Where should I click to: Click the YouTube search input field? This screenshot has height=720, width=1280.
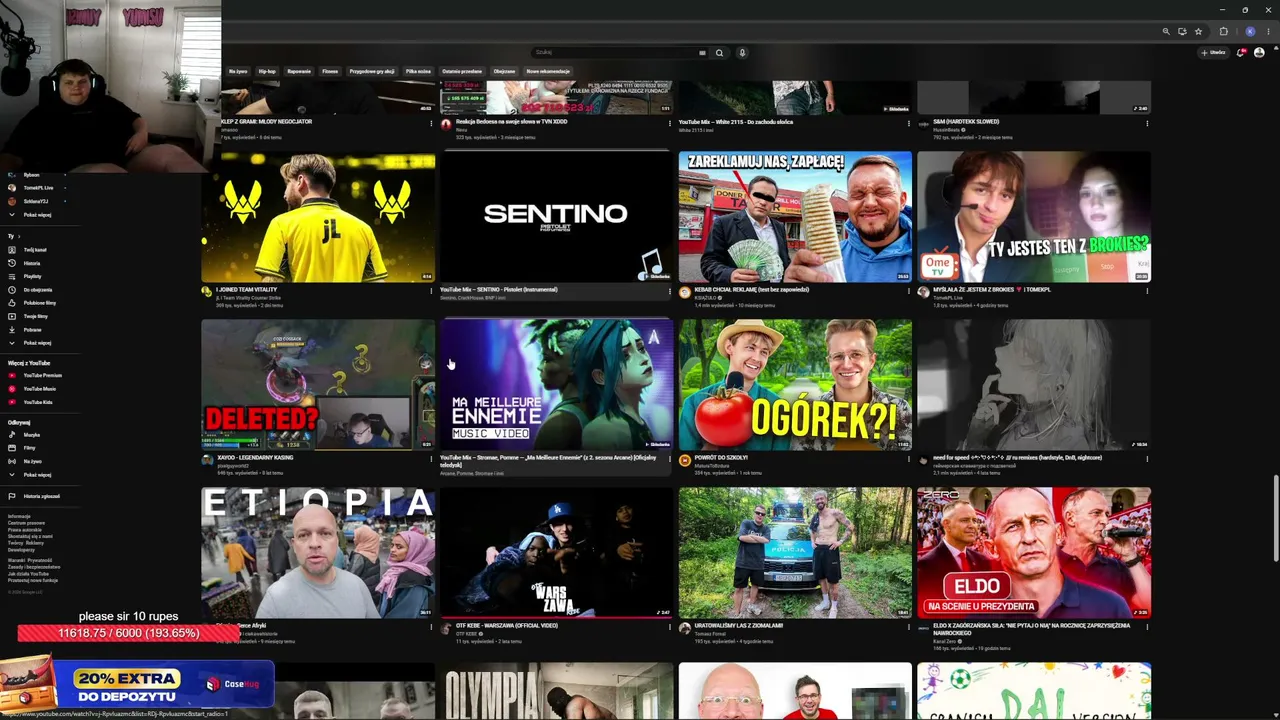pyautogui.click(x=614, y=53)
